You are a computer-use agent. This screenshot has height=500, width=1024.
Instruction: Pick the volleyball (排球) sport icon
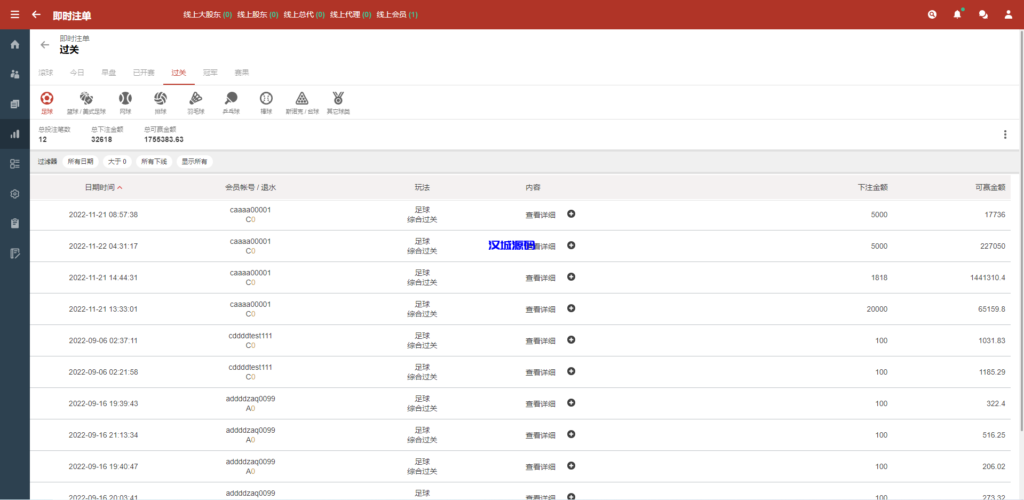click(160, 99)
